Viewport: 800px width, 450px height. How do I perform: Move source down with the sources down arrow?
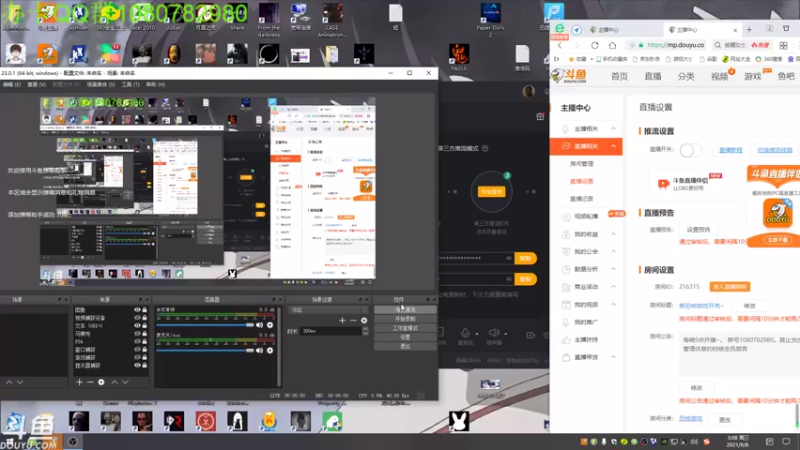pos(125,382)
